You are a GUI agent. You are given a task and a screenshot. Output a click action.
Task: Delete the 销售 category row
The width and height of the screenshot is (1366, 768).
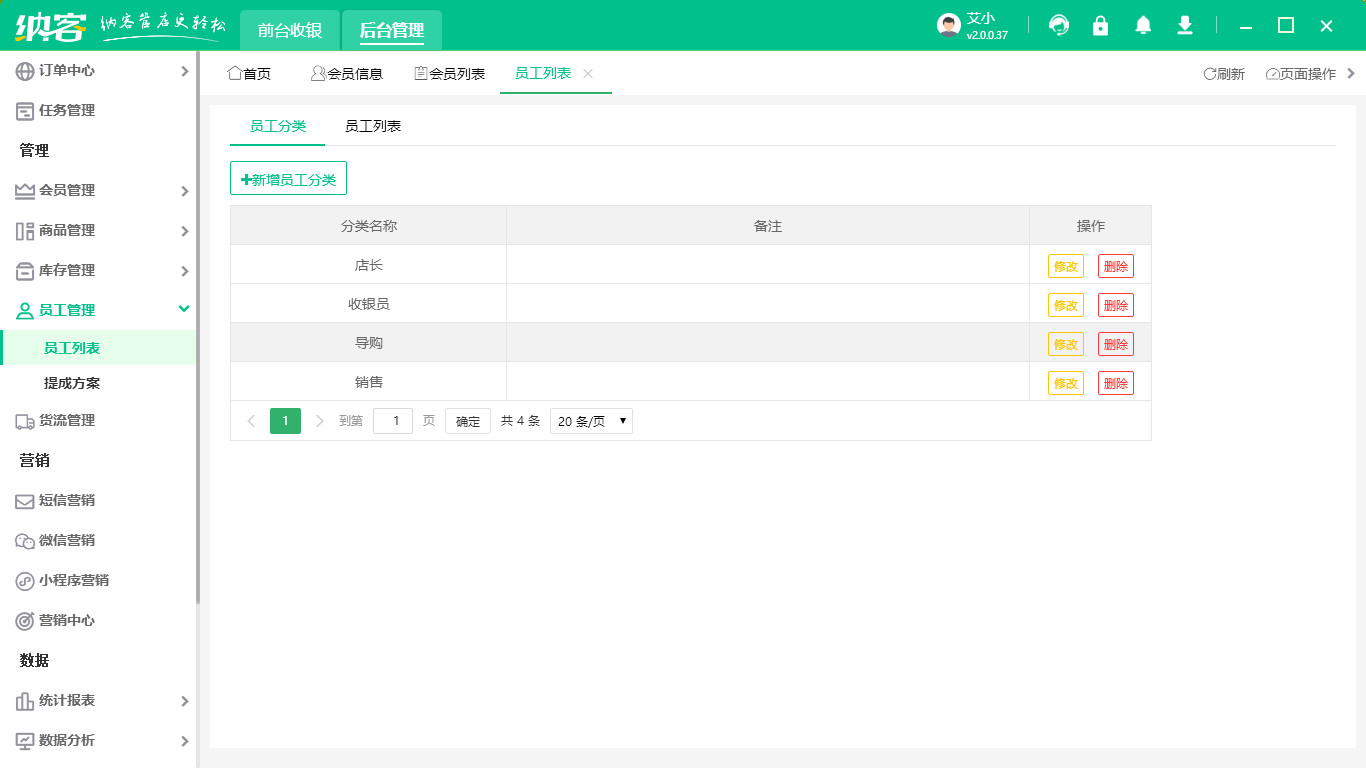[x=1115, y=383]
